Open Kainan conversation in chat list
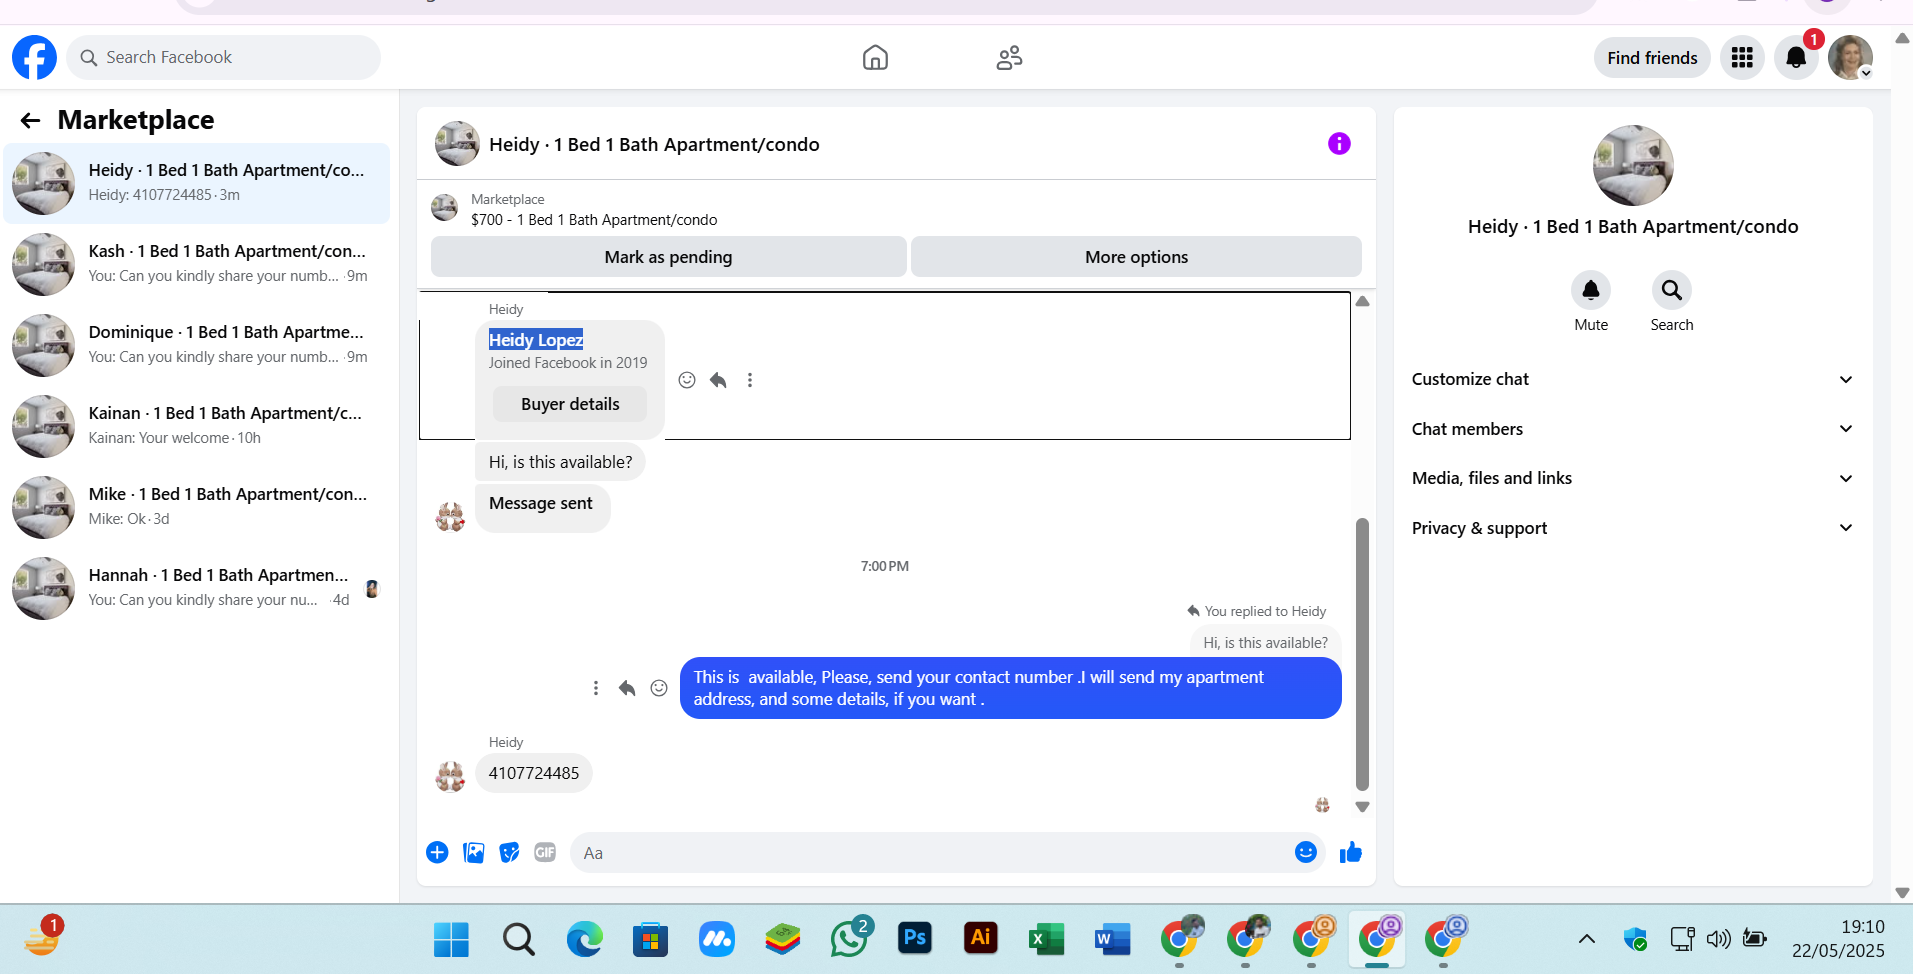The width and height of the screenshot is (1913, 974). (197, 426)
